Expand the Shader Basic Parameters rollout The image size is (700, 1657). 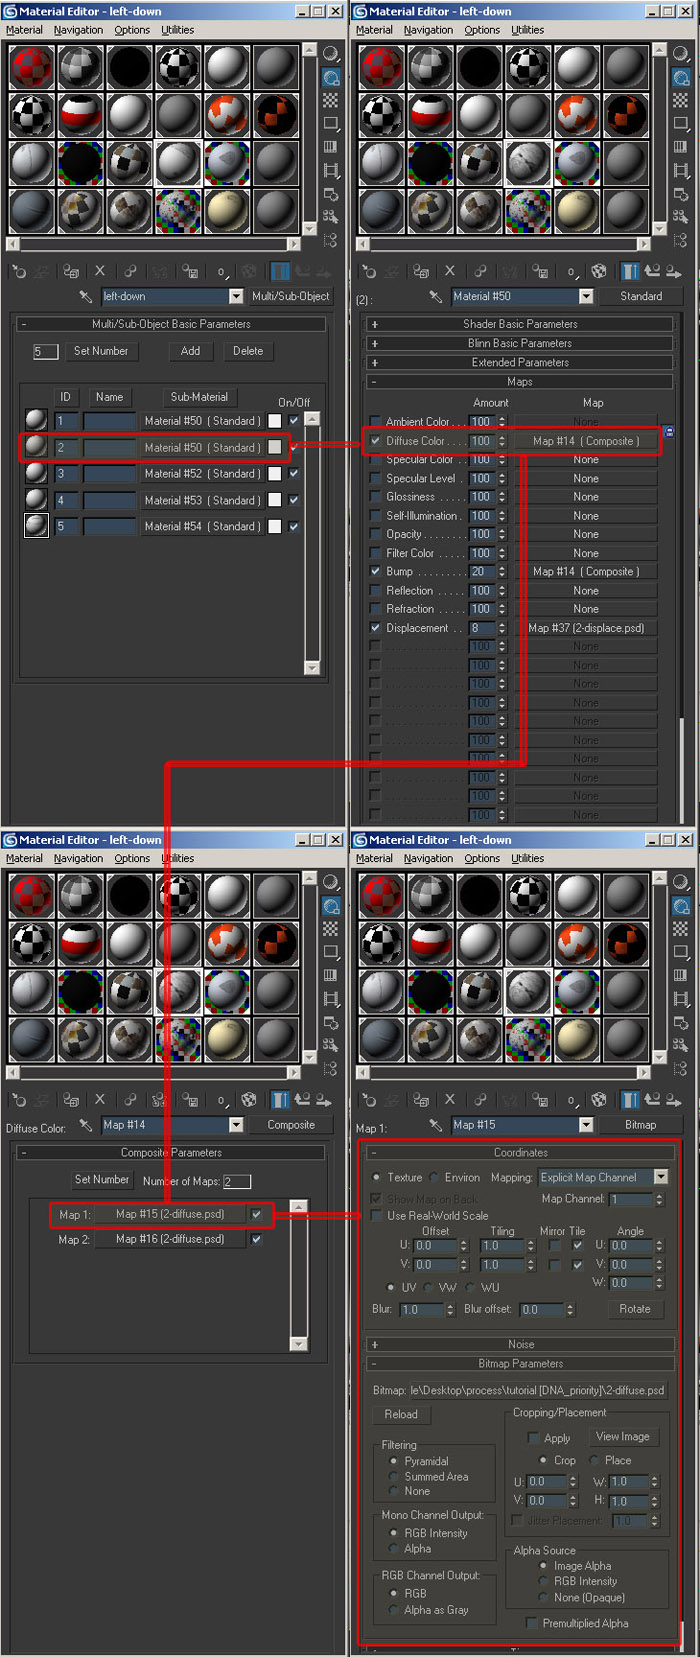pyautogui.click(x=520, y=324)
